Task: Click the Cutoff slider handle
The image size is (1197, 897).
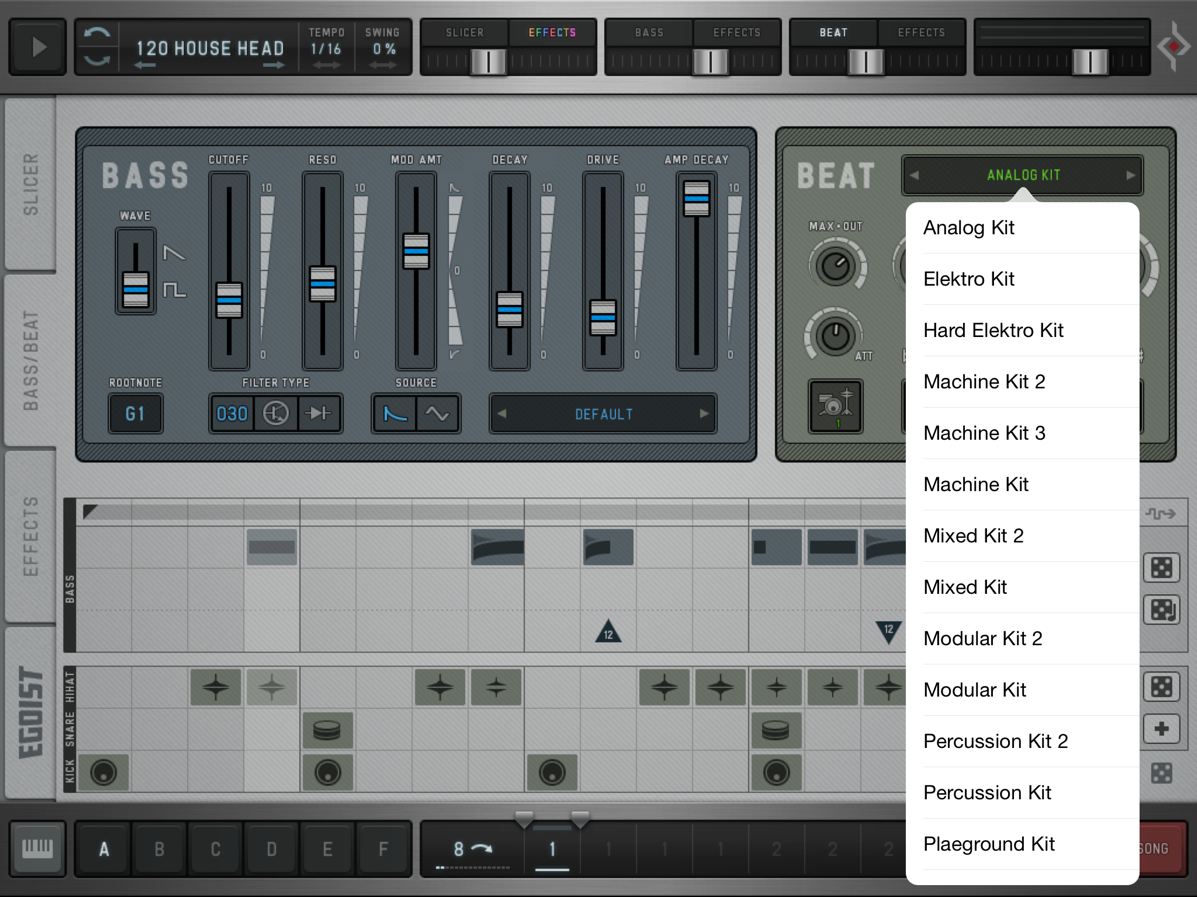Action: tap(229, 300)
